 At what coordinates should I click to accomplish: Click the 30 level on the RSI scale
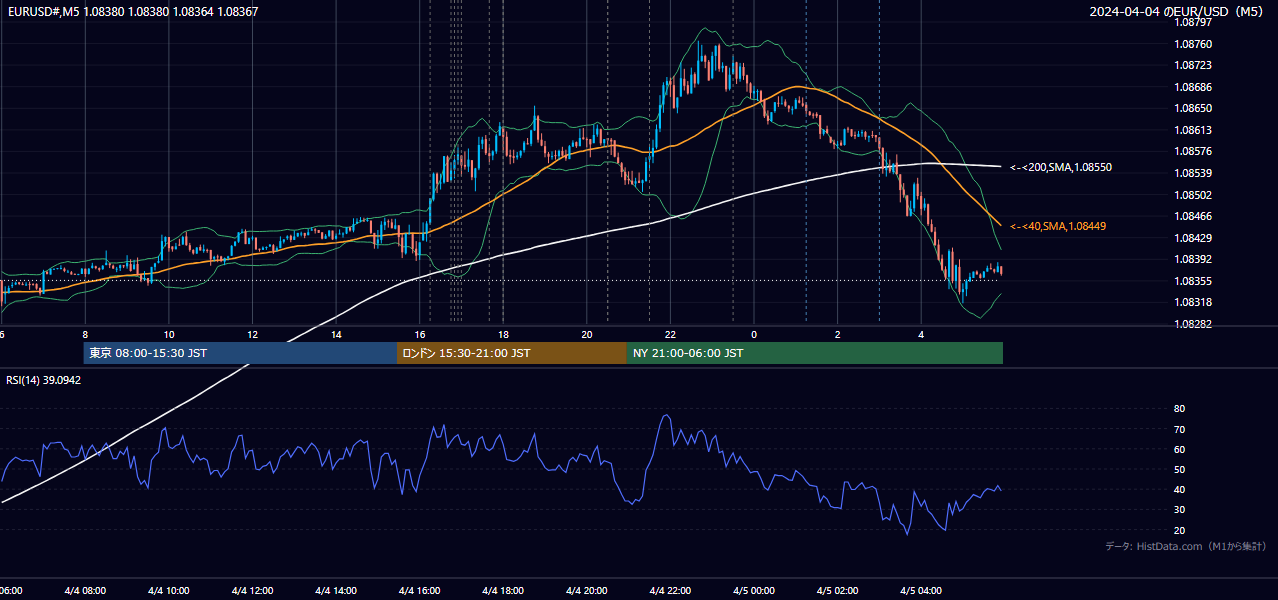pyautogui.click(x=1179, y=510)
